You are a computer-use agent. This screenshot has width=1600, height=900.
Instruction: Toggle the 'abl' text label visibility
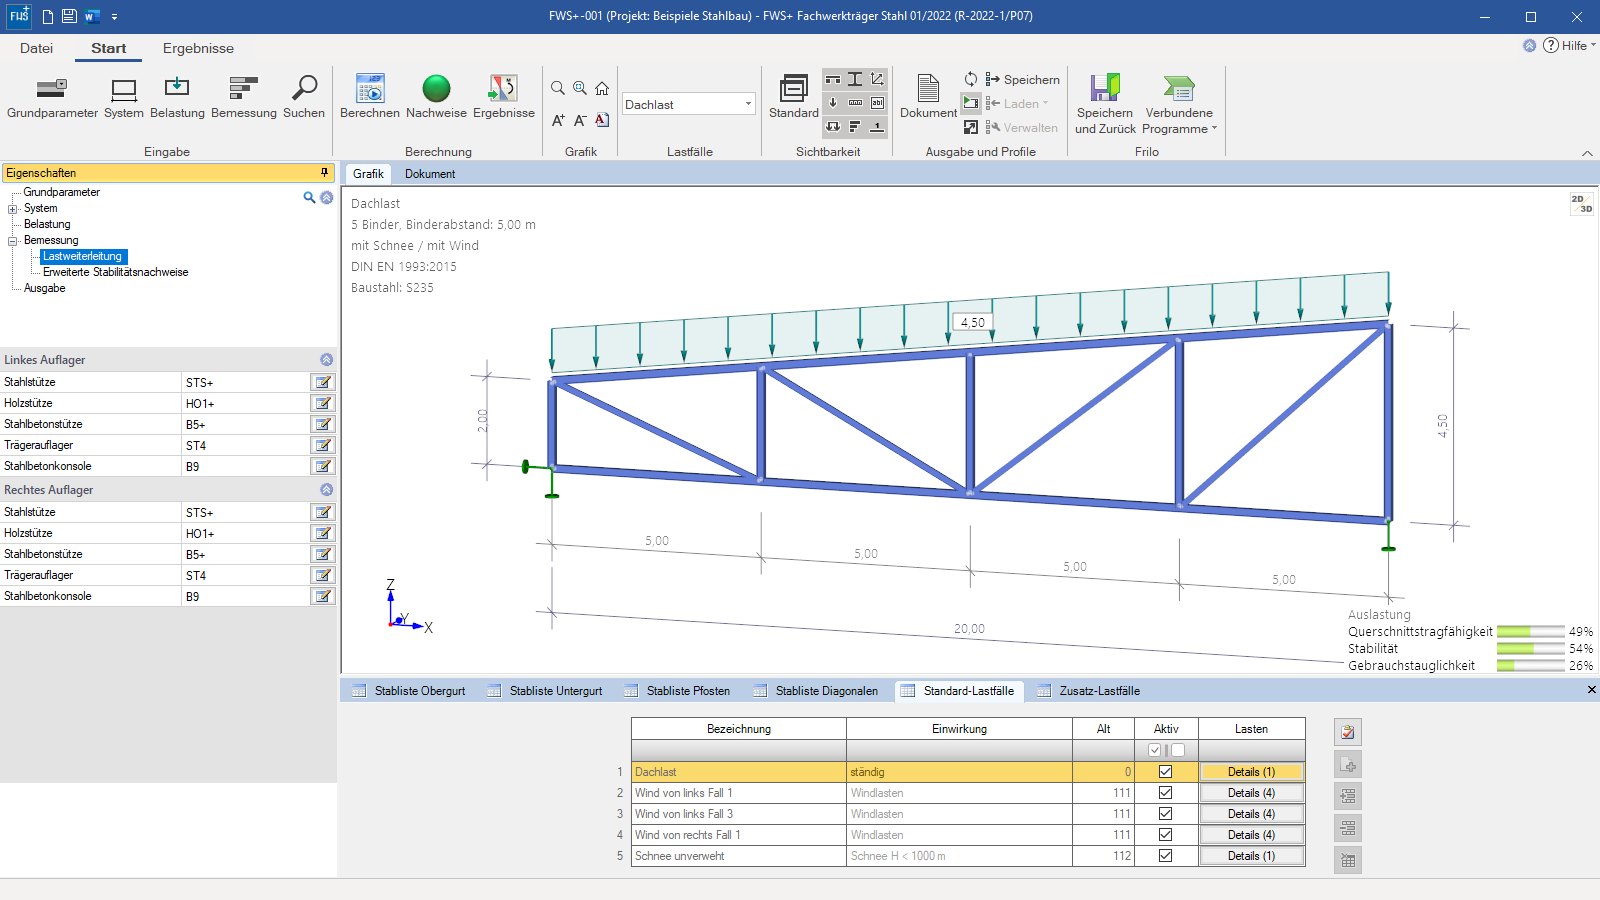tap(877, 103)
